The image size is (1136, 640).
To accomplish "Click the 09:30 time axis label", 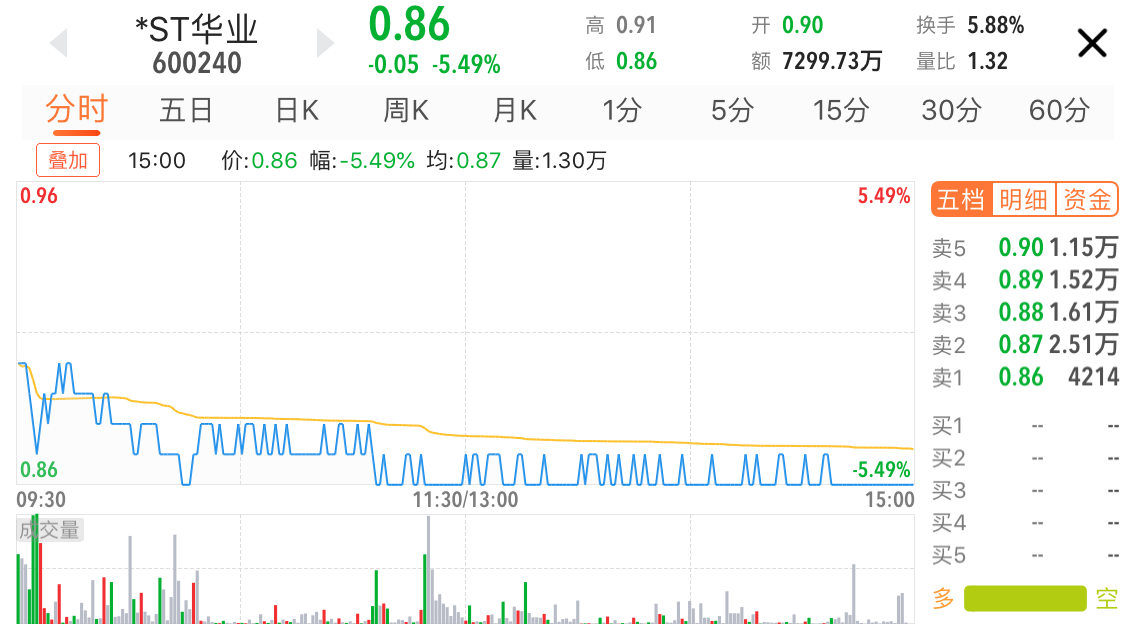I will pyautogui.click(x=41, y=499).
